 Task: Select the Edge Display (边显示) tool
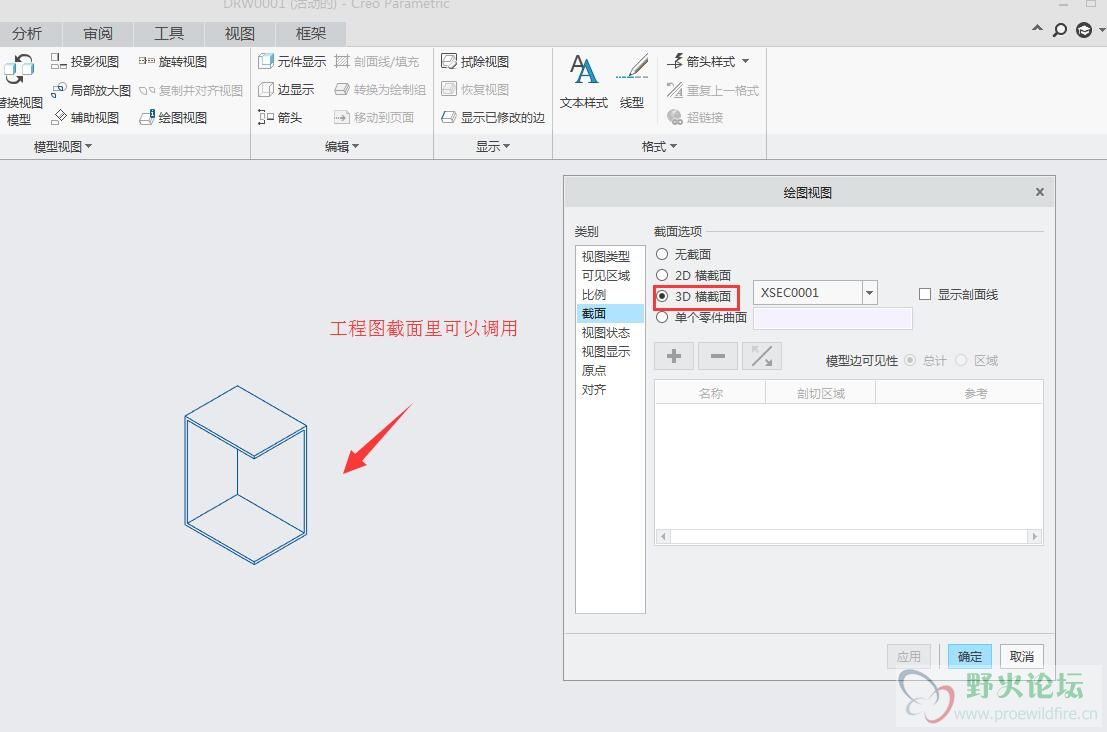(x=286, y=90)
